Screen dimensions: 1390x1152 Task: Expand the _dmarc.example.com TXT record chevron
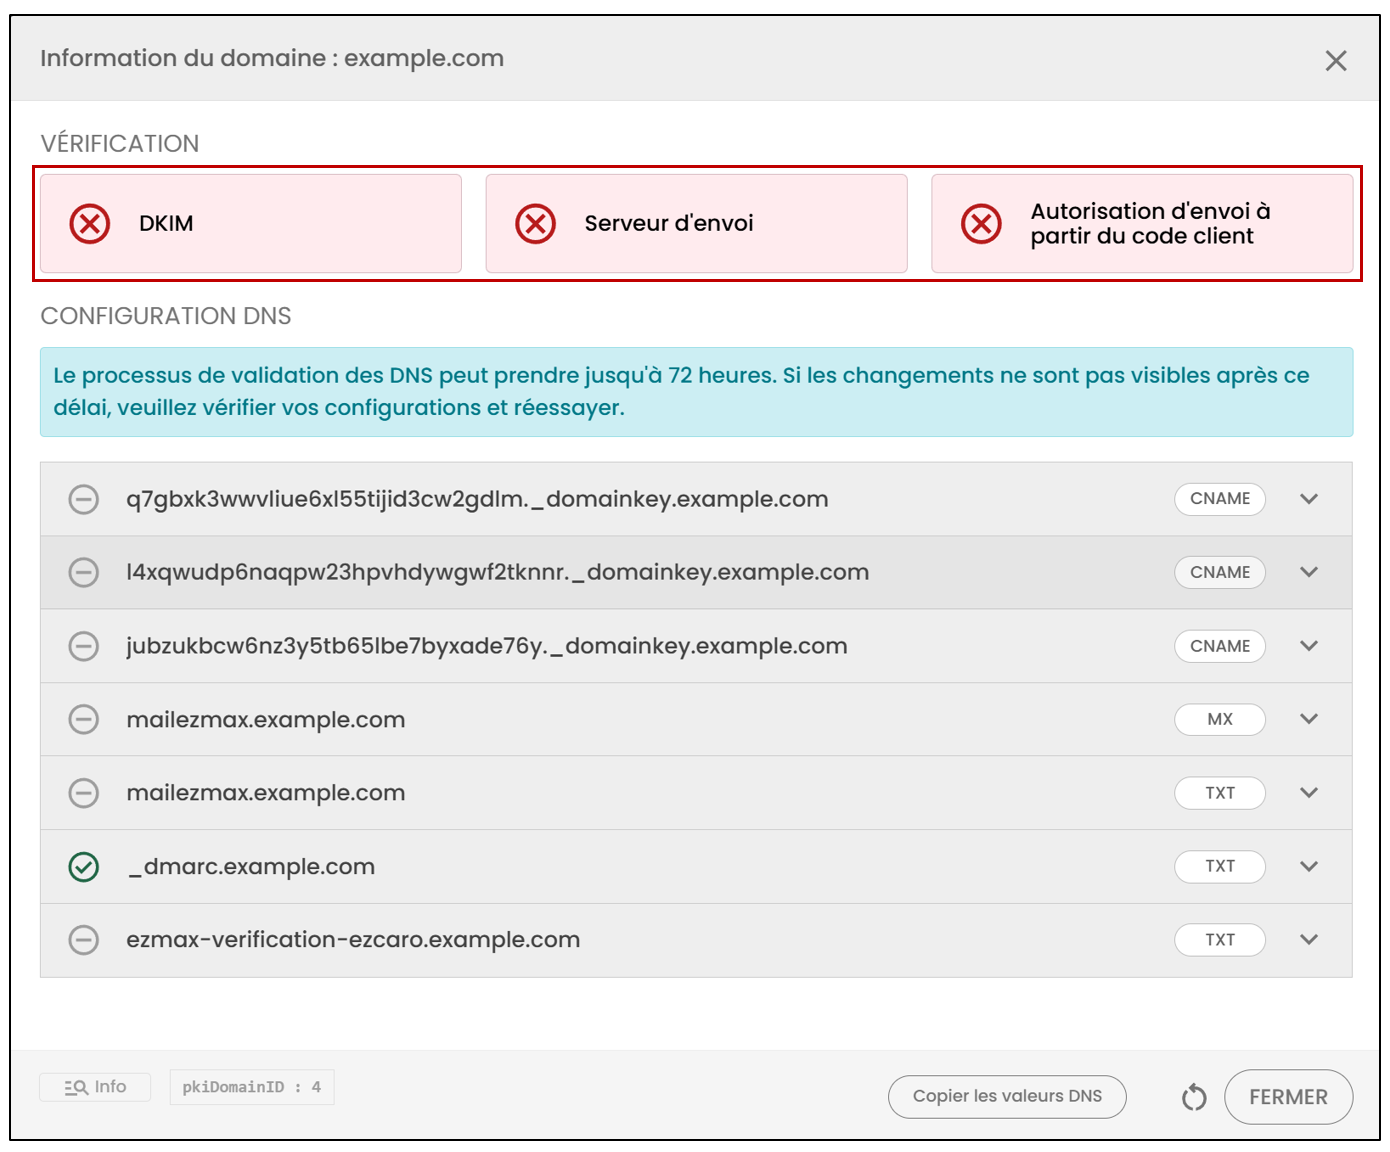pyautogui.click(x=1309, y=867)
